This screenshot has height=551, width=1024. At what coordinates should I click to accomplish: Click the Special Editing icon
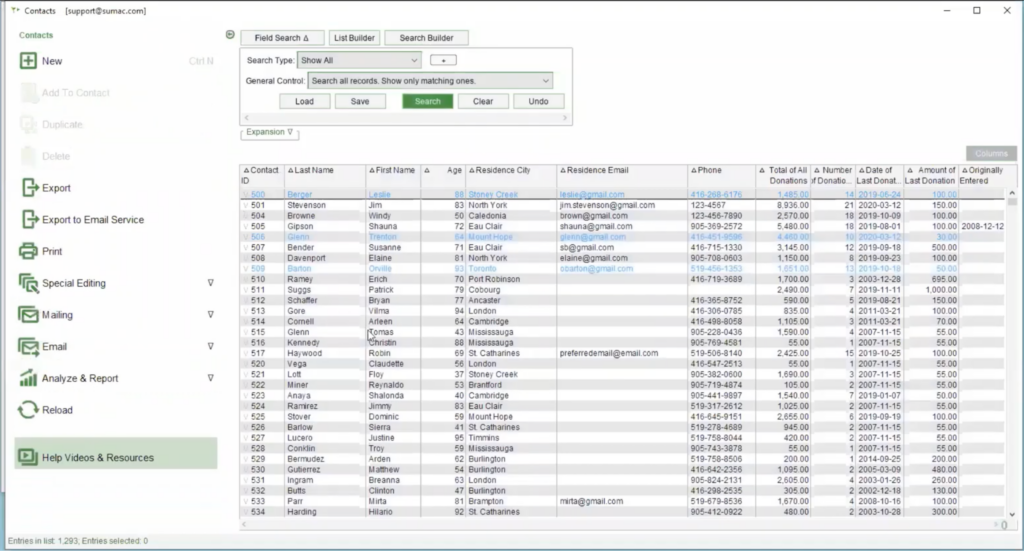point(28,283)
